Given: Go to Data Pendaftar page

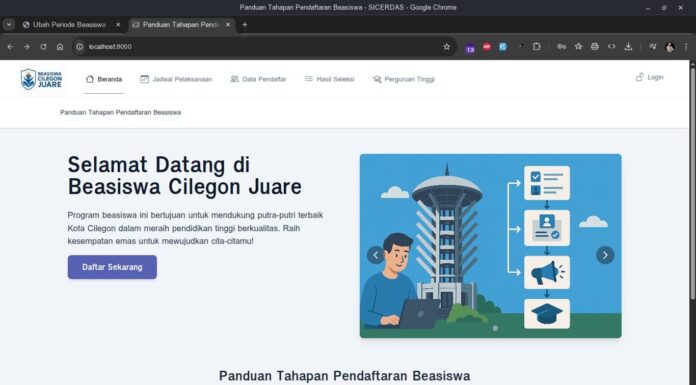Looking at the screenshot, I should point(258,79).
